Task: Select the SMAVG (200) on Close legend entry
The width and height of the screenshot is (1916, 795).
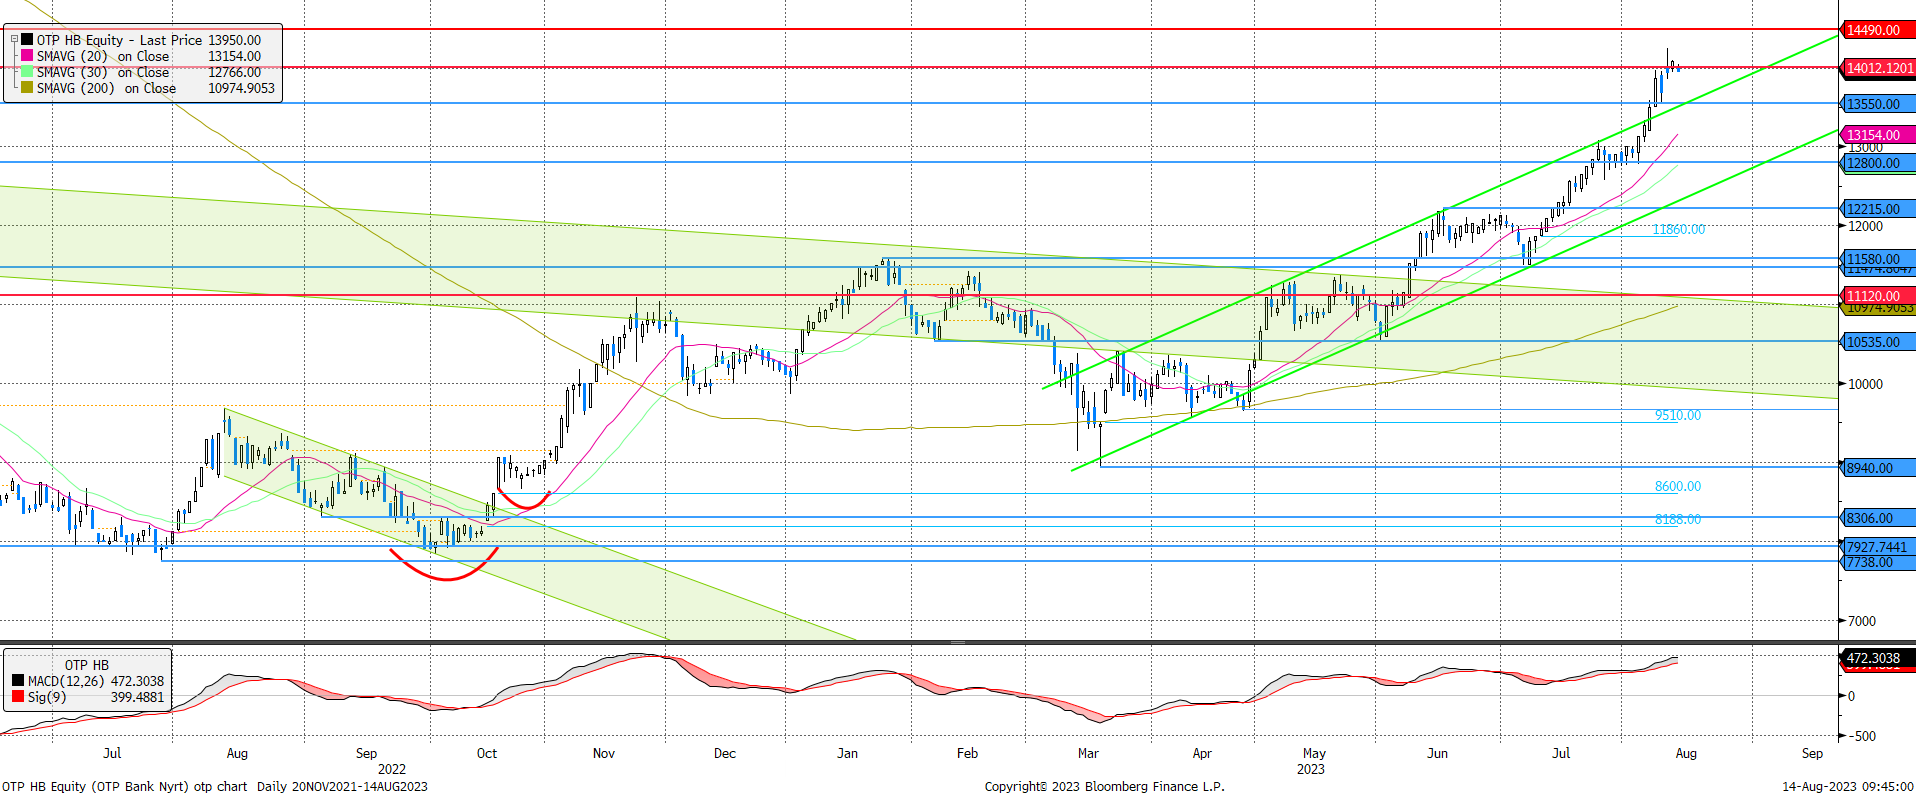Action: pos(106,88)
